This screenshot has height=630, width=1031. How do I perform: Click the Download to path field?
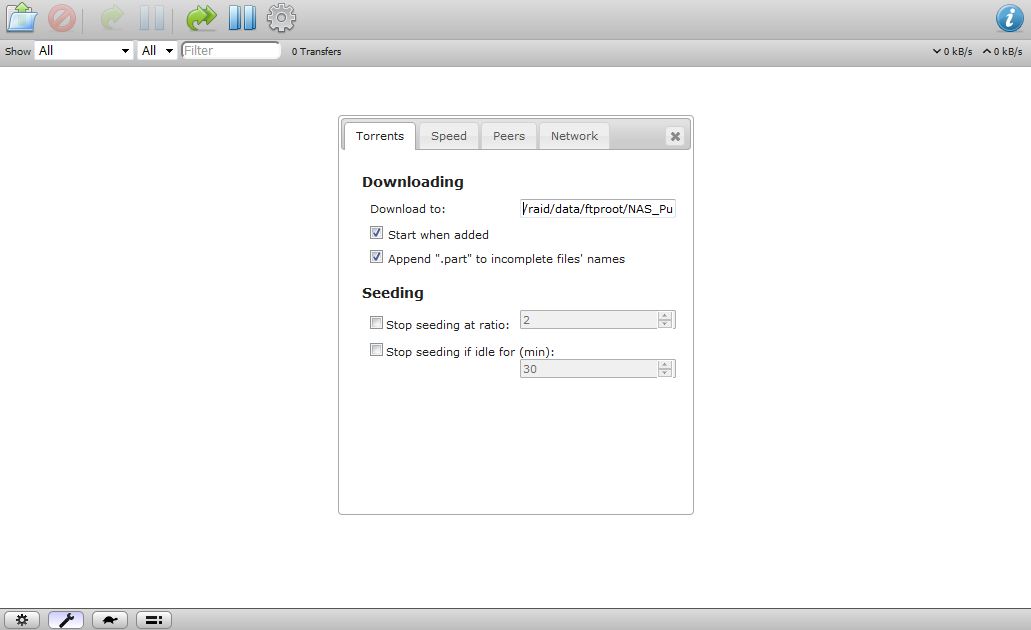coord(598,208)
